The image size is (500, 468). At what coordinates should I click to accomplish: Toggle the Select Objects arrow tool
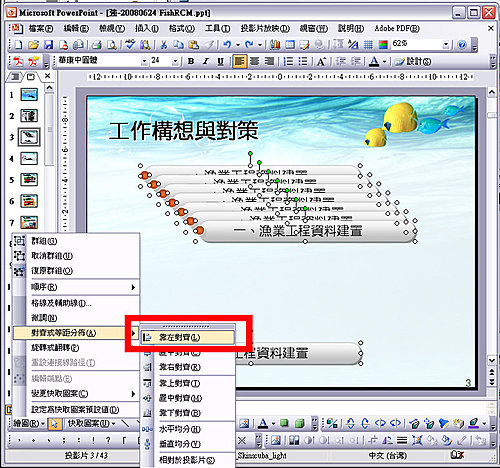tap(55, 424)
